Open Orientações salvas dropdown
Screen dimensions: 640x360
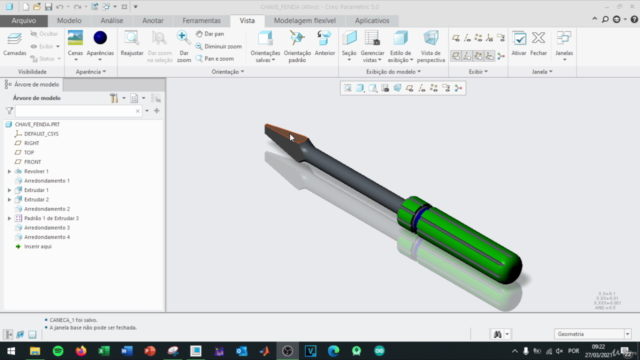[x=265, y=56]
